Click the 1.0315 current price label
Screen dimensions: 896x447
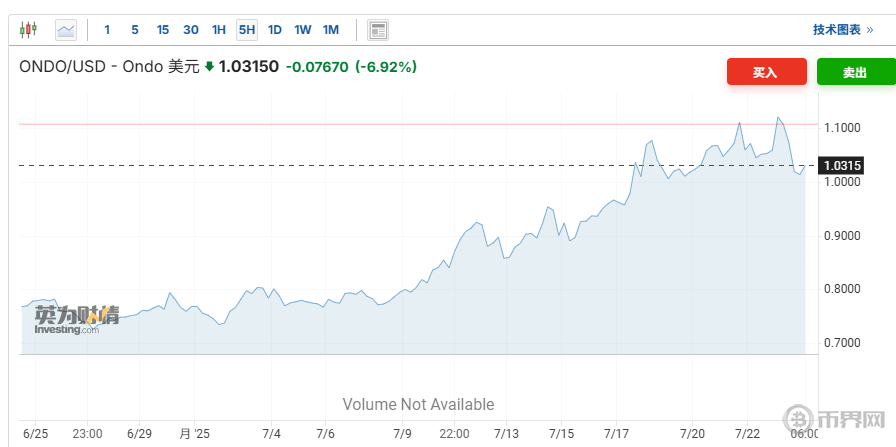click(x=842, y=165)
